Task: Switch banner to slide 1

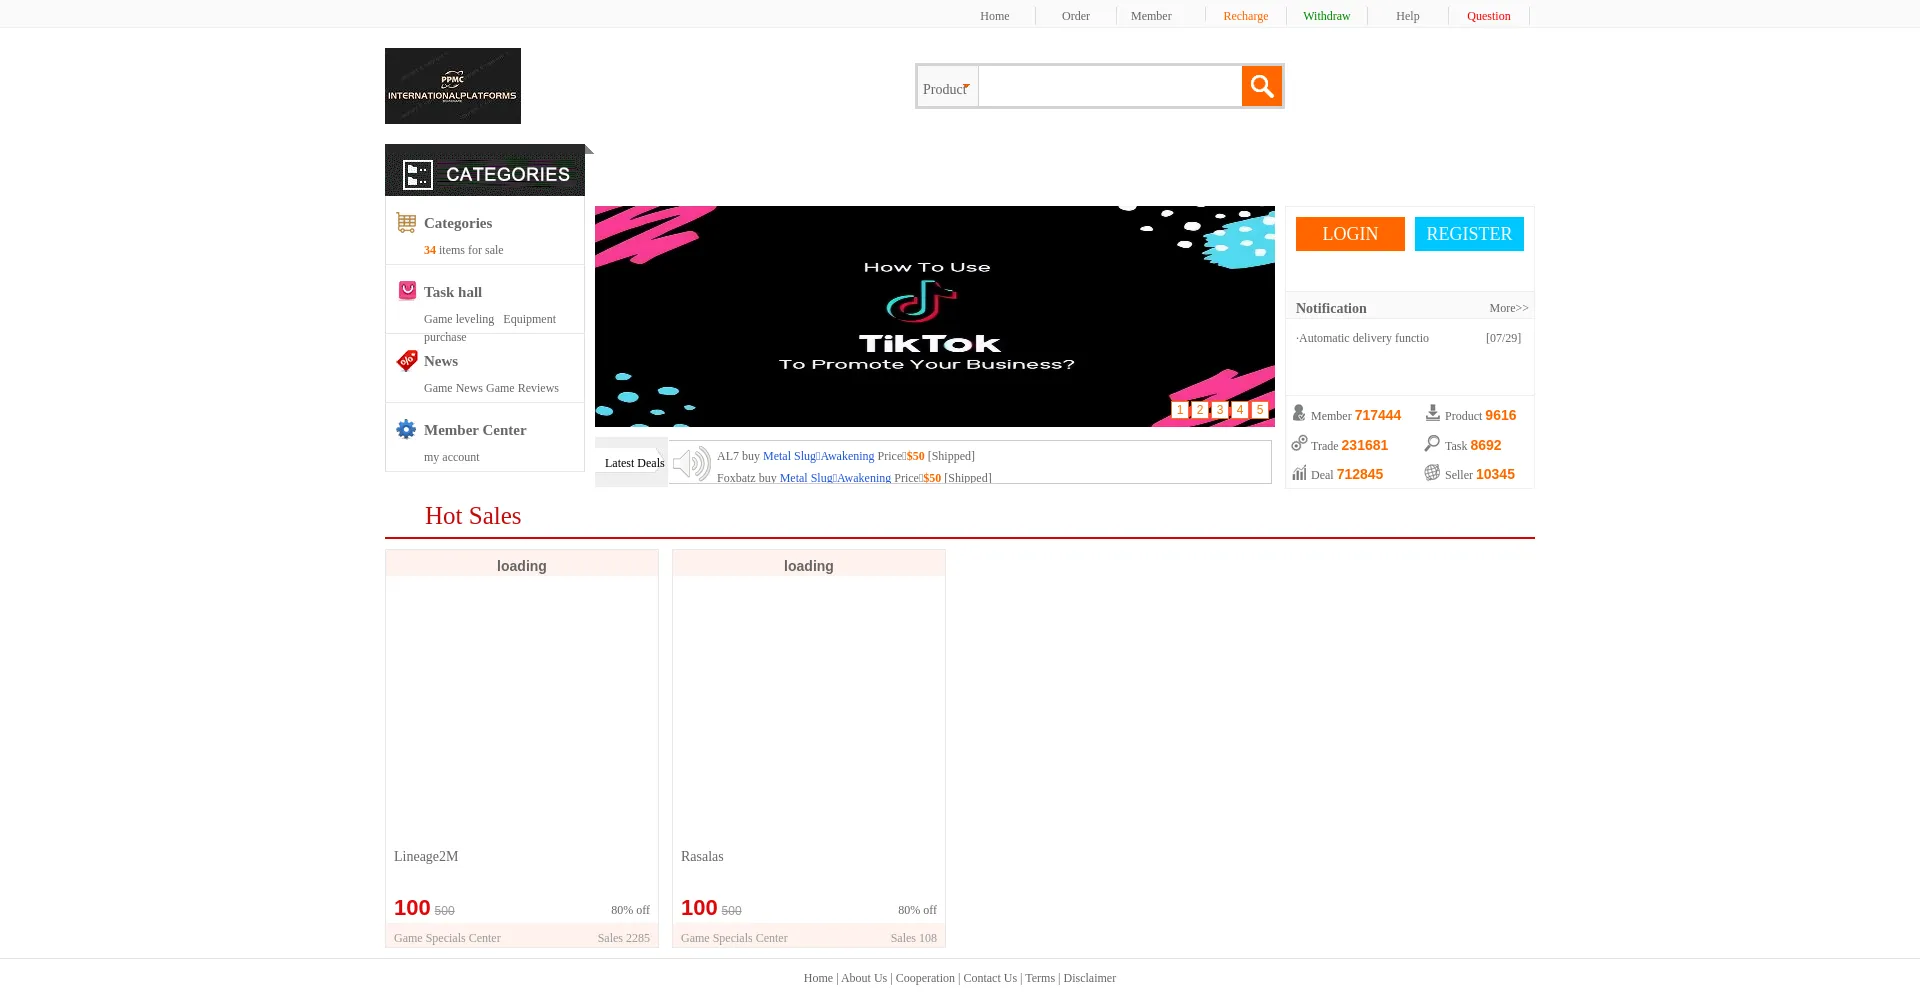Action: (1180, 410)
